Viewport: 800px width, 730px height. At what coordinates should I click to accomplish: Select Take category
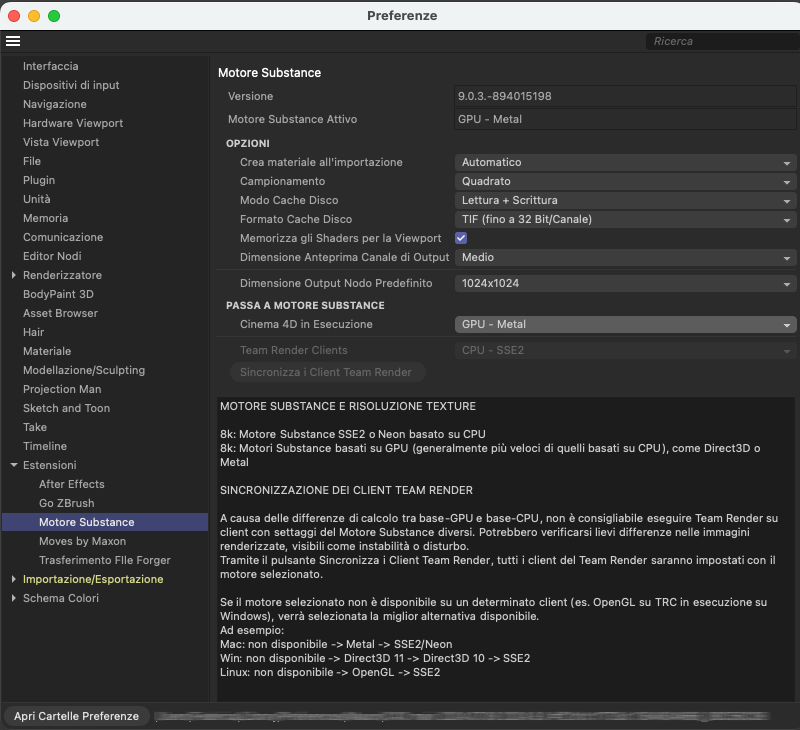coord(35,427)
